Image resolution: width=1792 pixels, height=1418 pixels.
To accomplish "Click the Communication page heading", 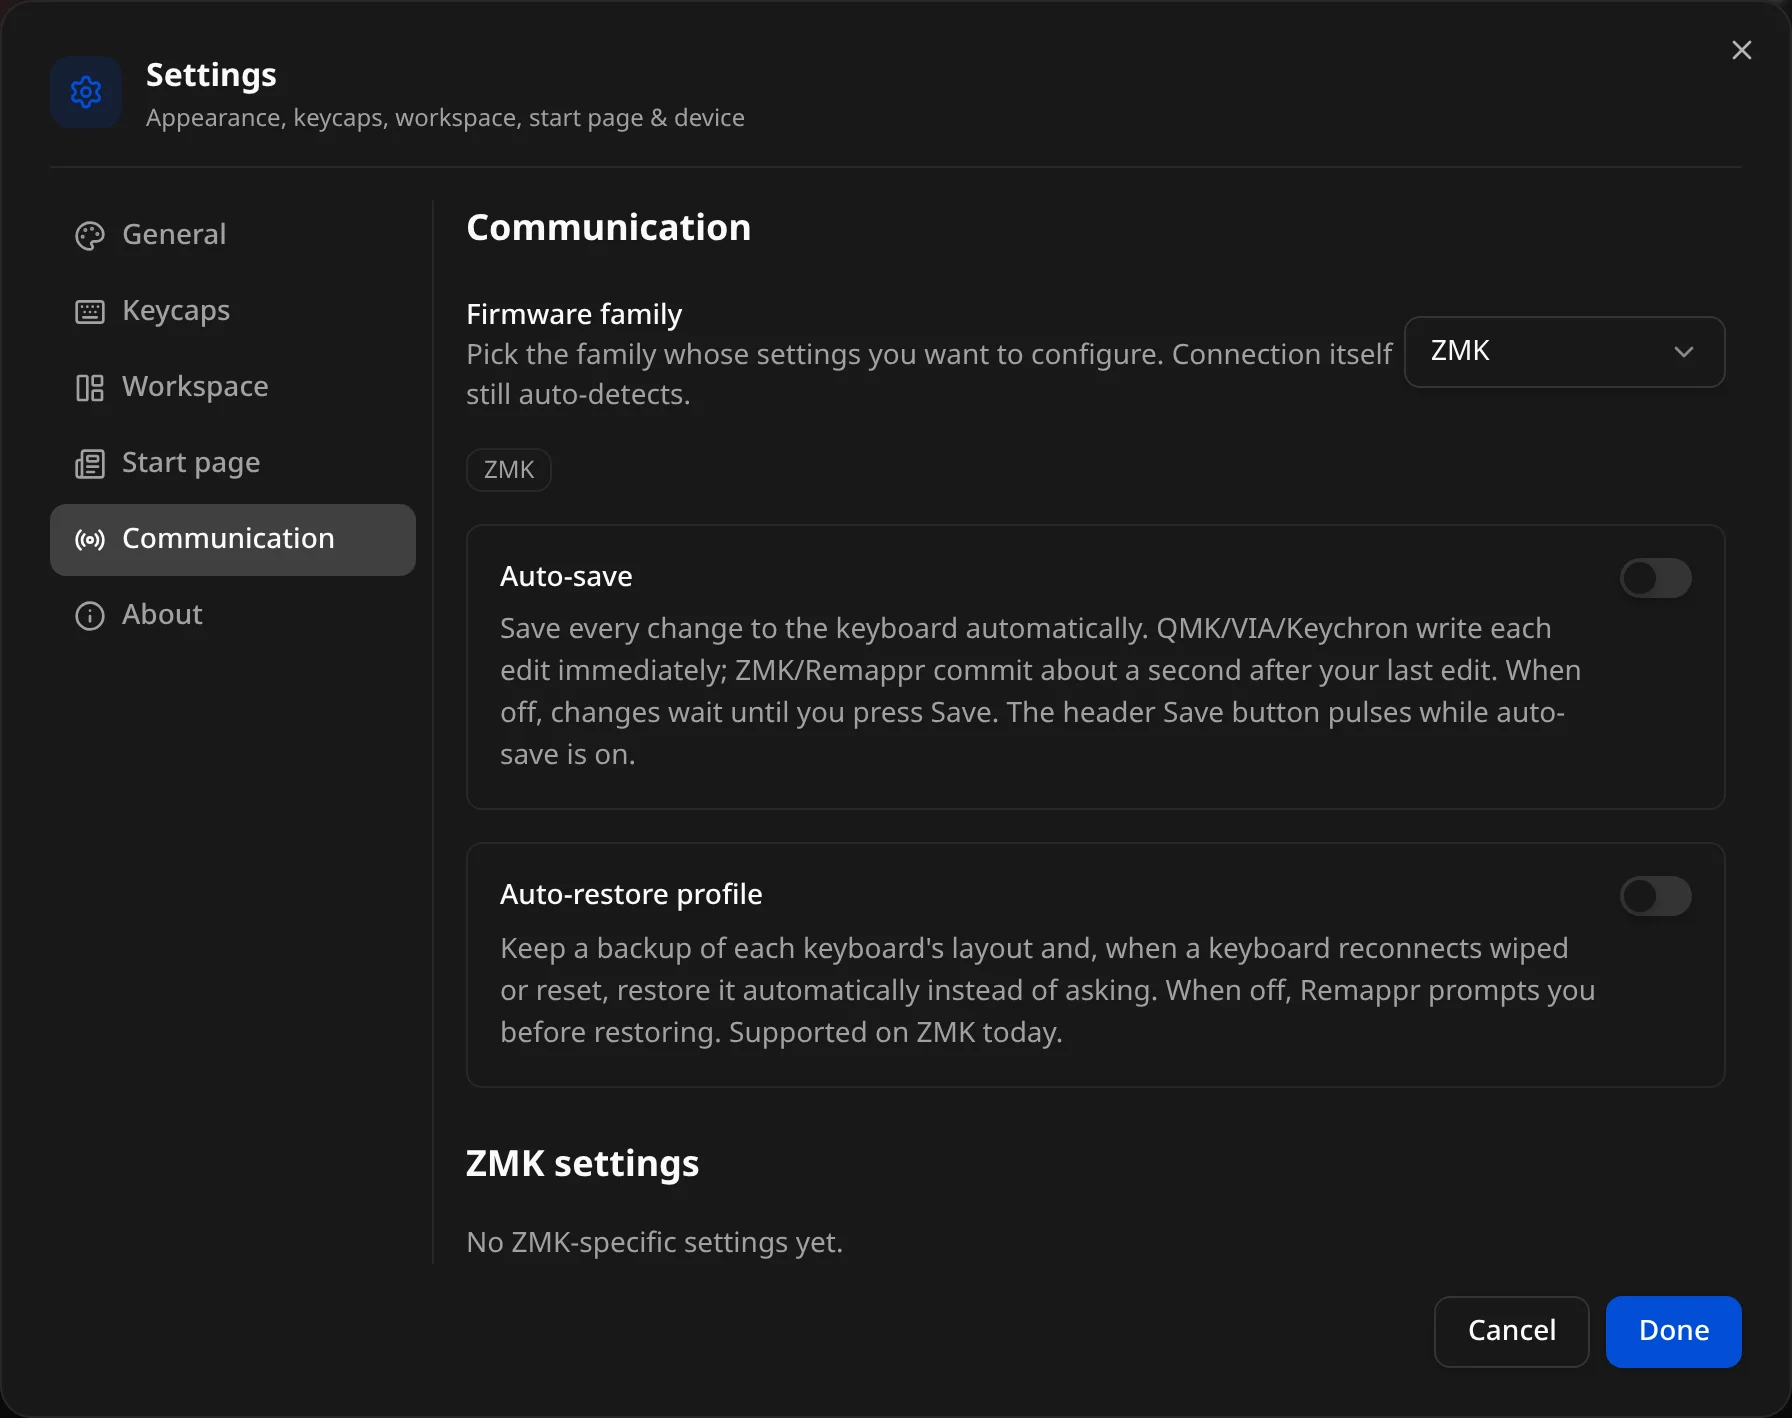I will point(608,228).
